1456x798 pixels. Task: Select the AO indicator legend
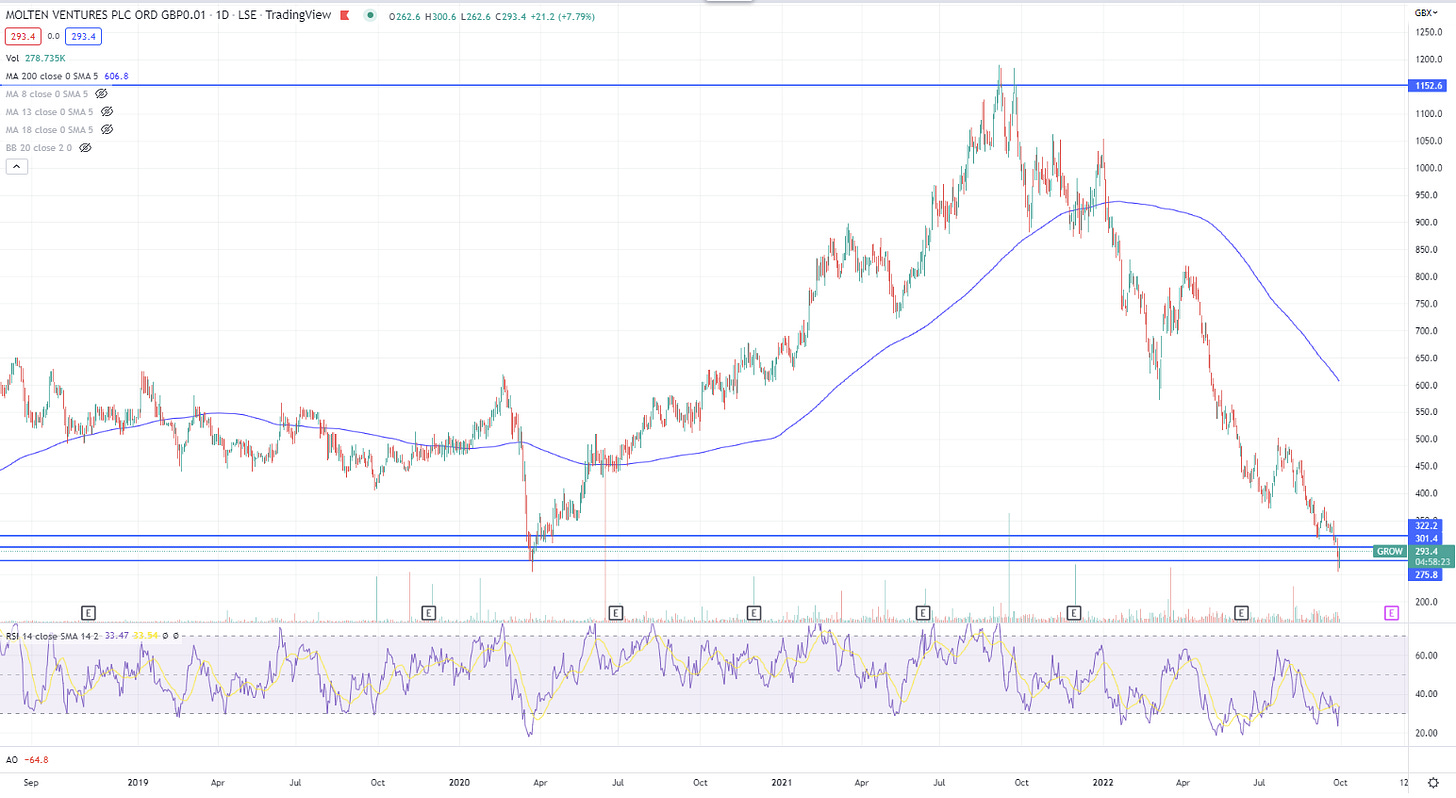tap(27, 760)
